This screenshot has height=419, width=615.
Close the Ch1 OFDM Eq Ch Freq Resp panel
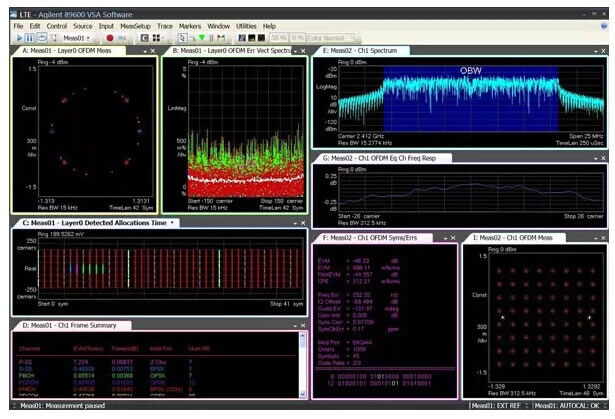(x=604, y=157)
